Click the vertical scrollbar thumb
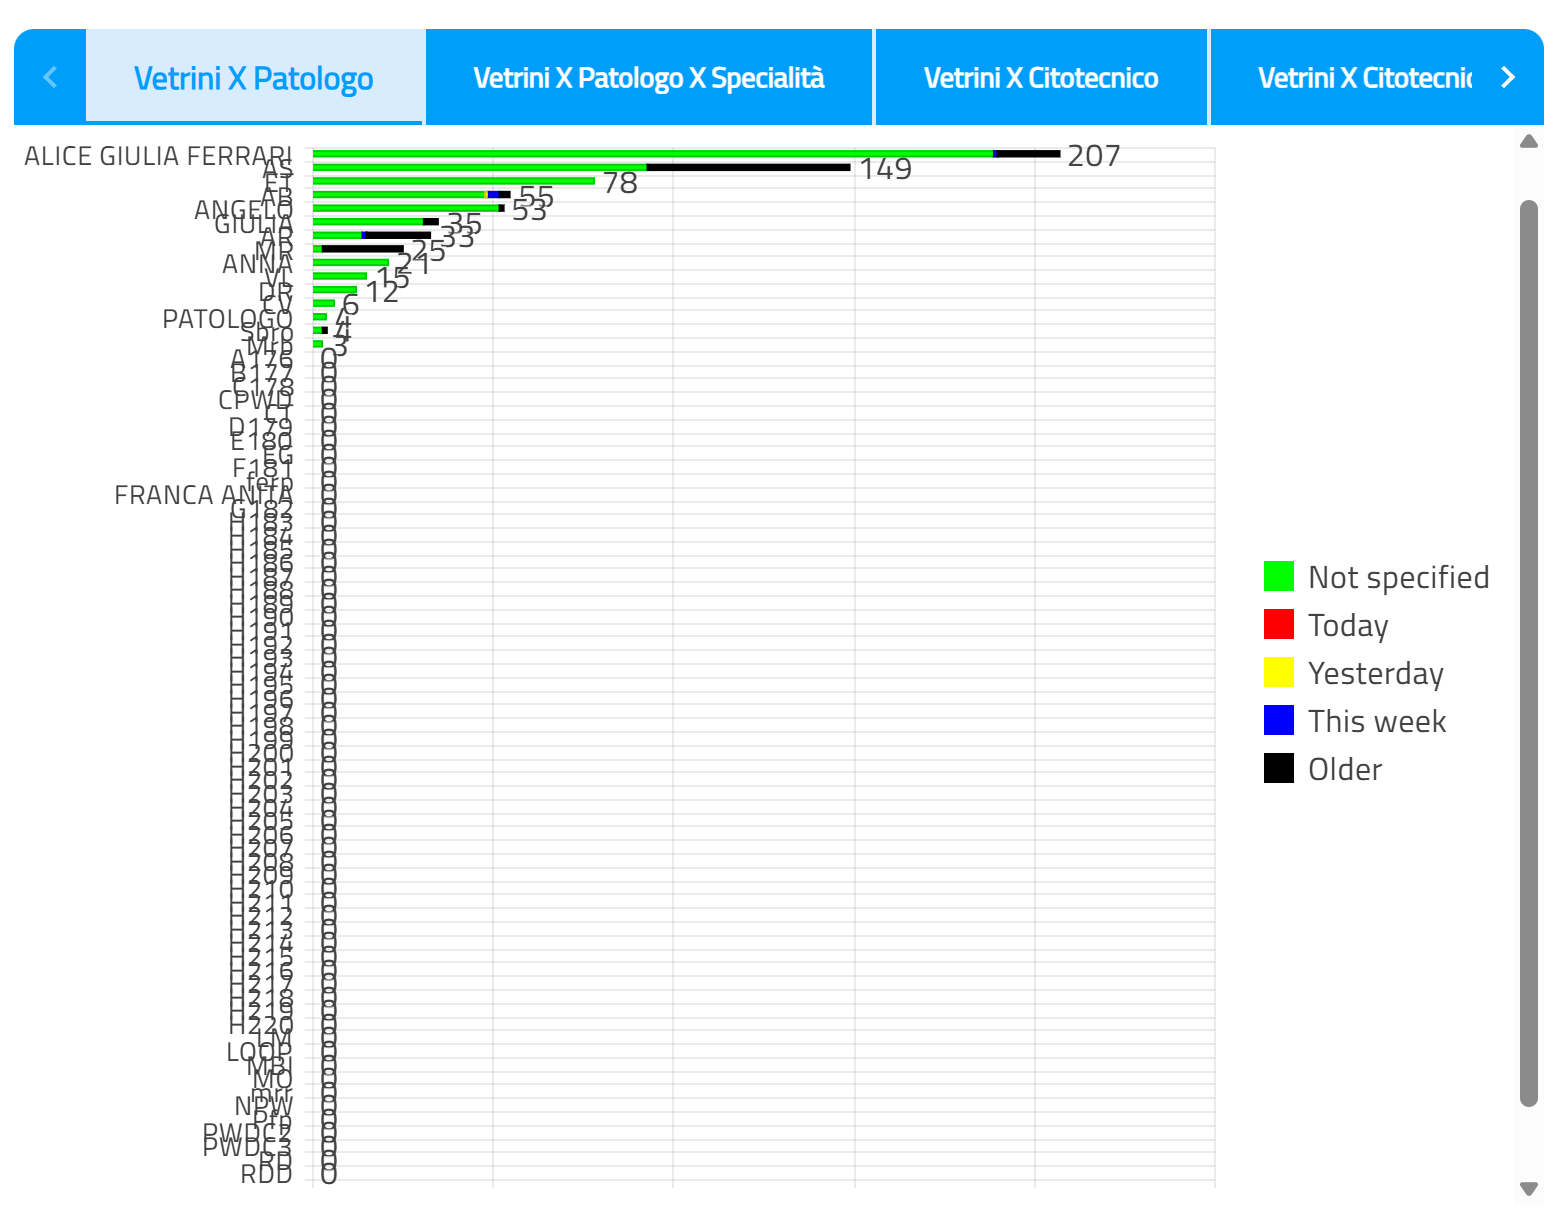 (1528, 654)
